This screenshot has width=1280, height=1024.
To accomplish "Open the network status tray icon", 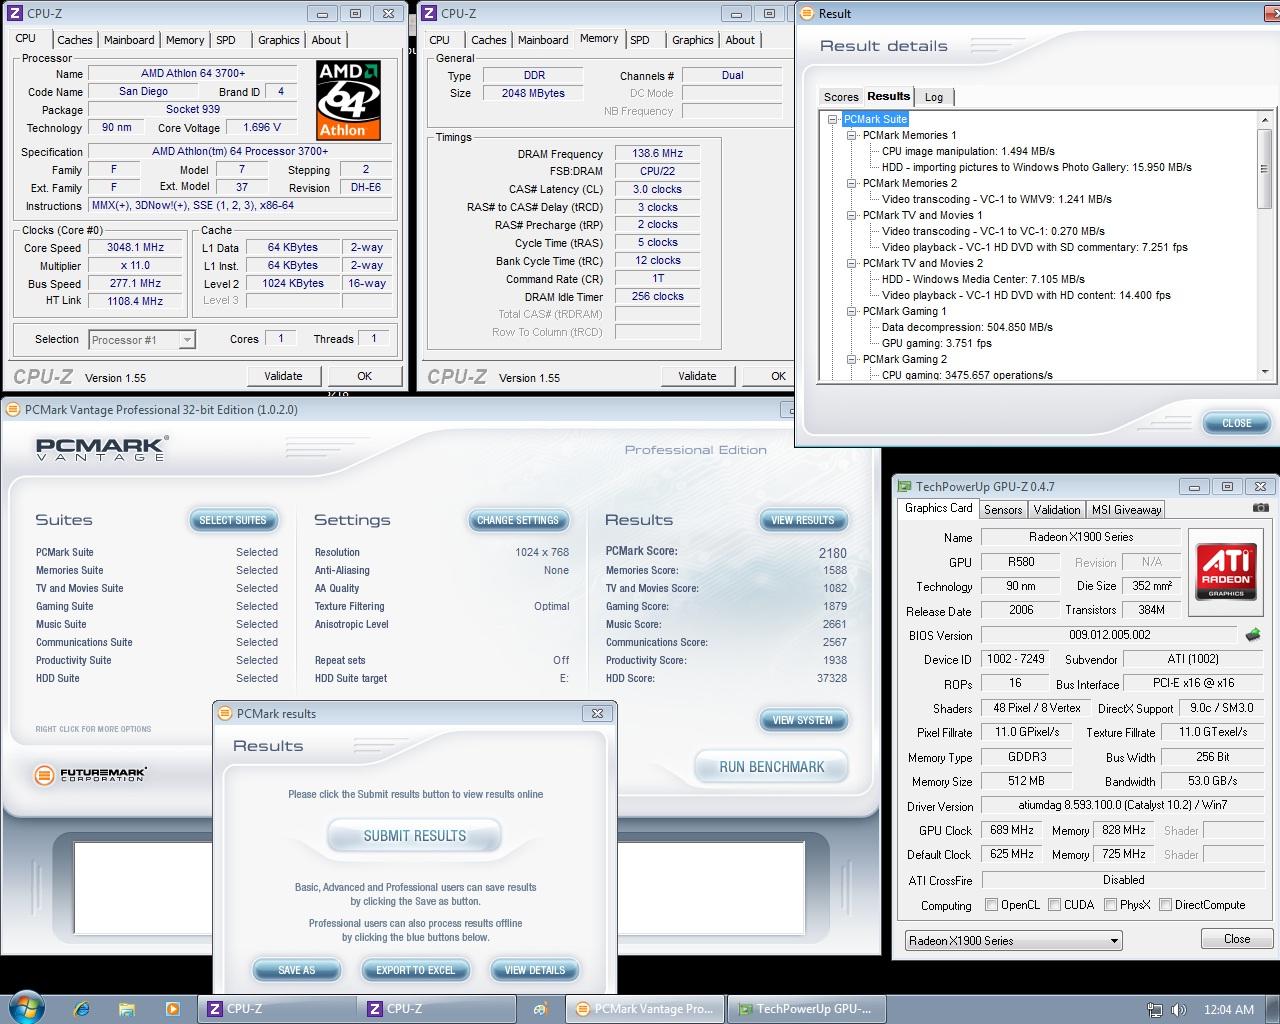I will pos(1155,1010).
